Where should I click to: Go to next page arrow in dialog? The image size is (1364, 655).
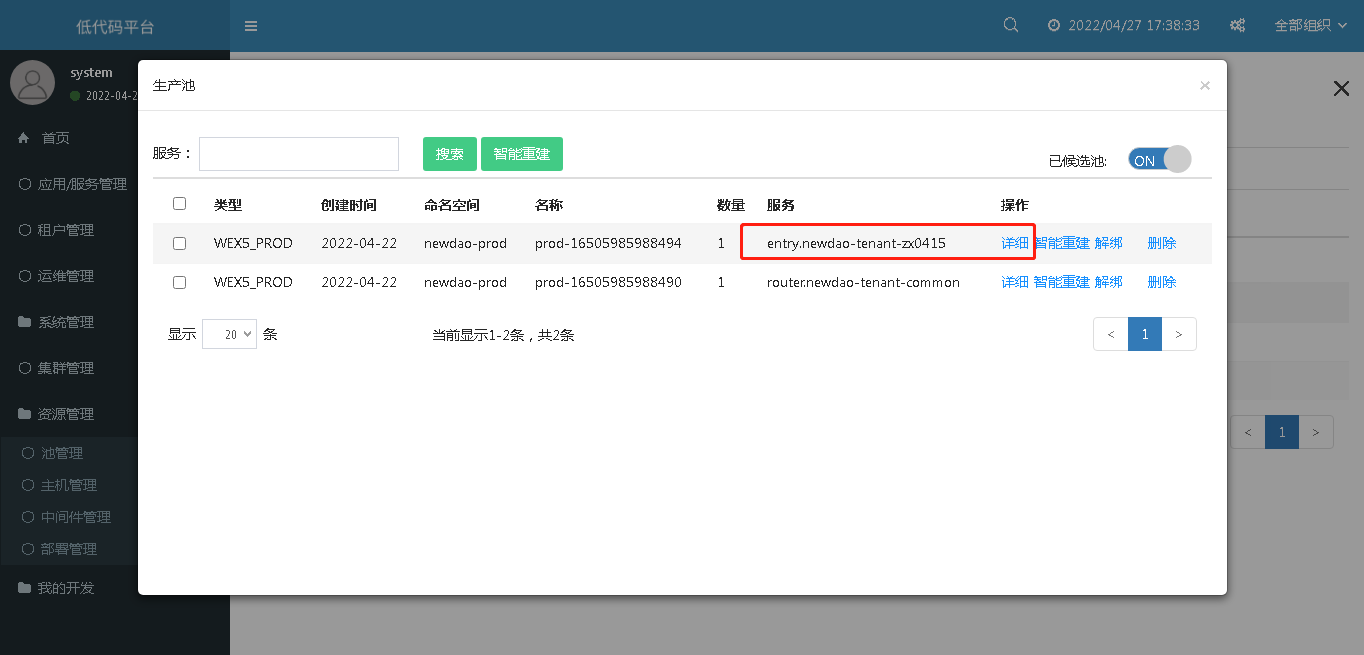click(x=1179, y=334)
